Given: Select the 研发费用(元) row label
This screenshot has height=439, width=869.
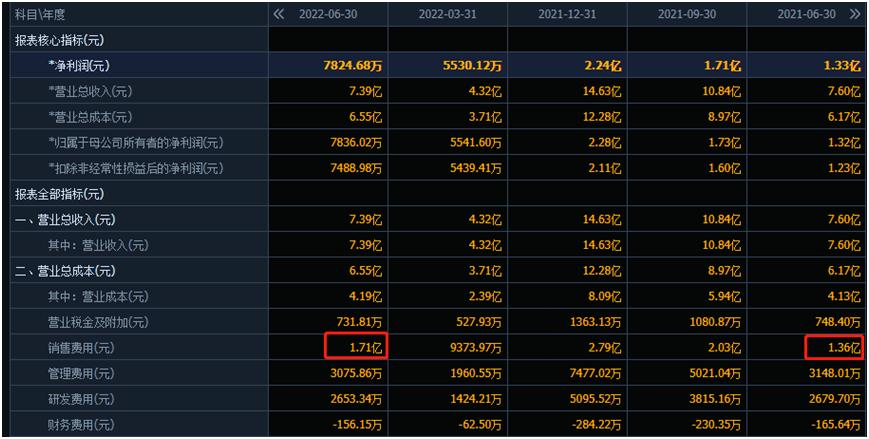Looking at the screenshot, I should (81, 400).
